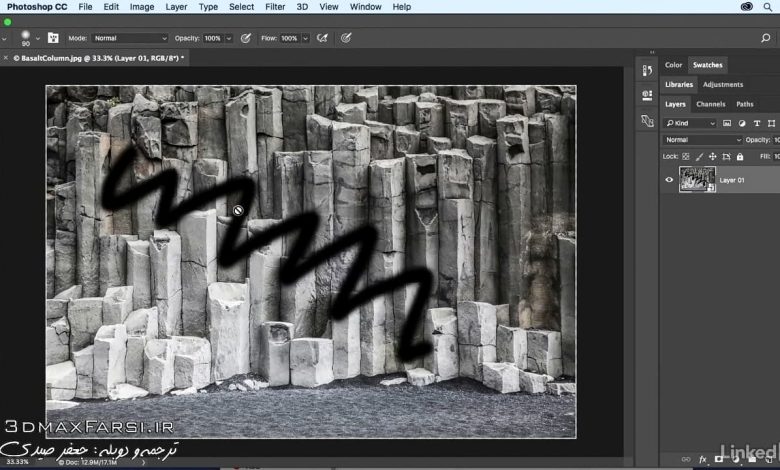The image size is (780, 470).
Task: Select the BasaltColumn.jpg document tab
Action: pos(98,58)
